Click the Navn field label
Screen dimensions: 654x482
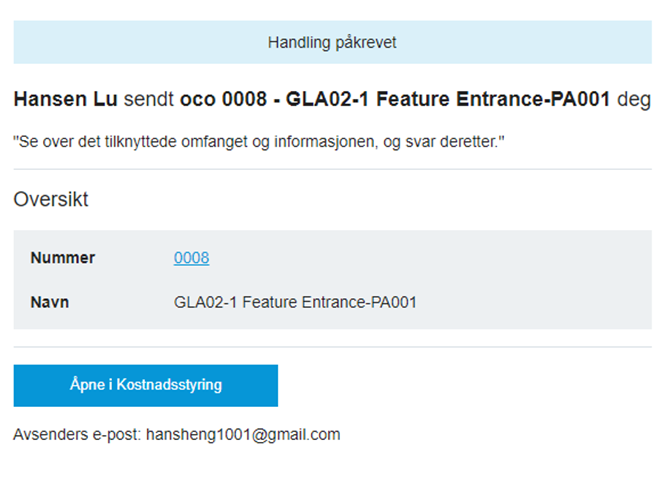coord(50,302)
